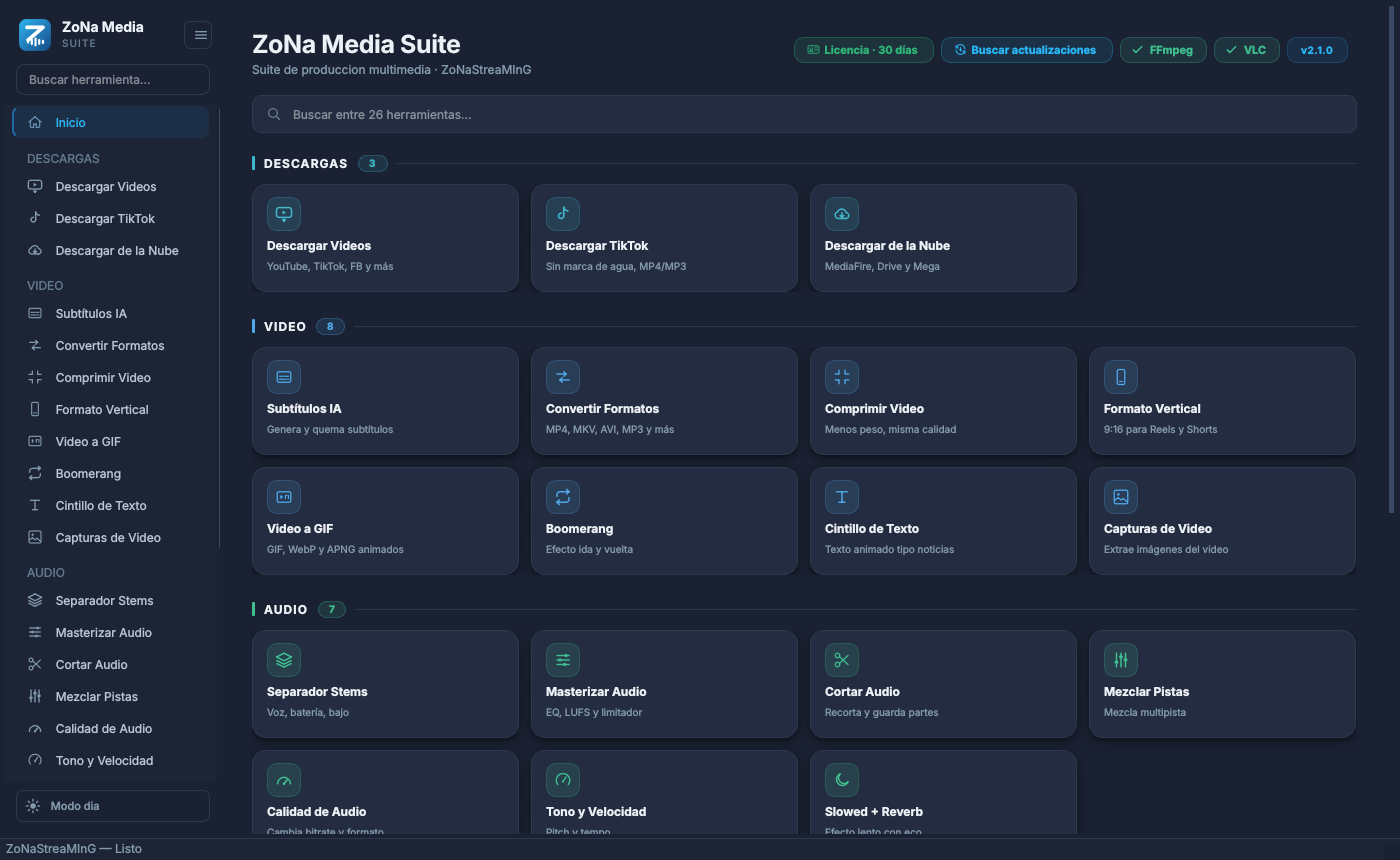Screen dimensions: 1400x860
Task: Click the Subtítulos IA card icon
Action: (x=284, y=377)
